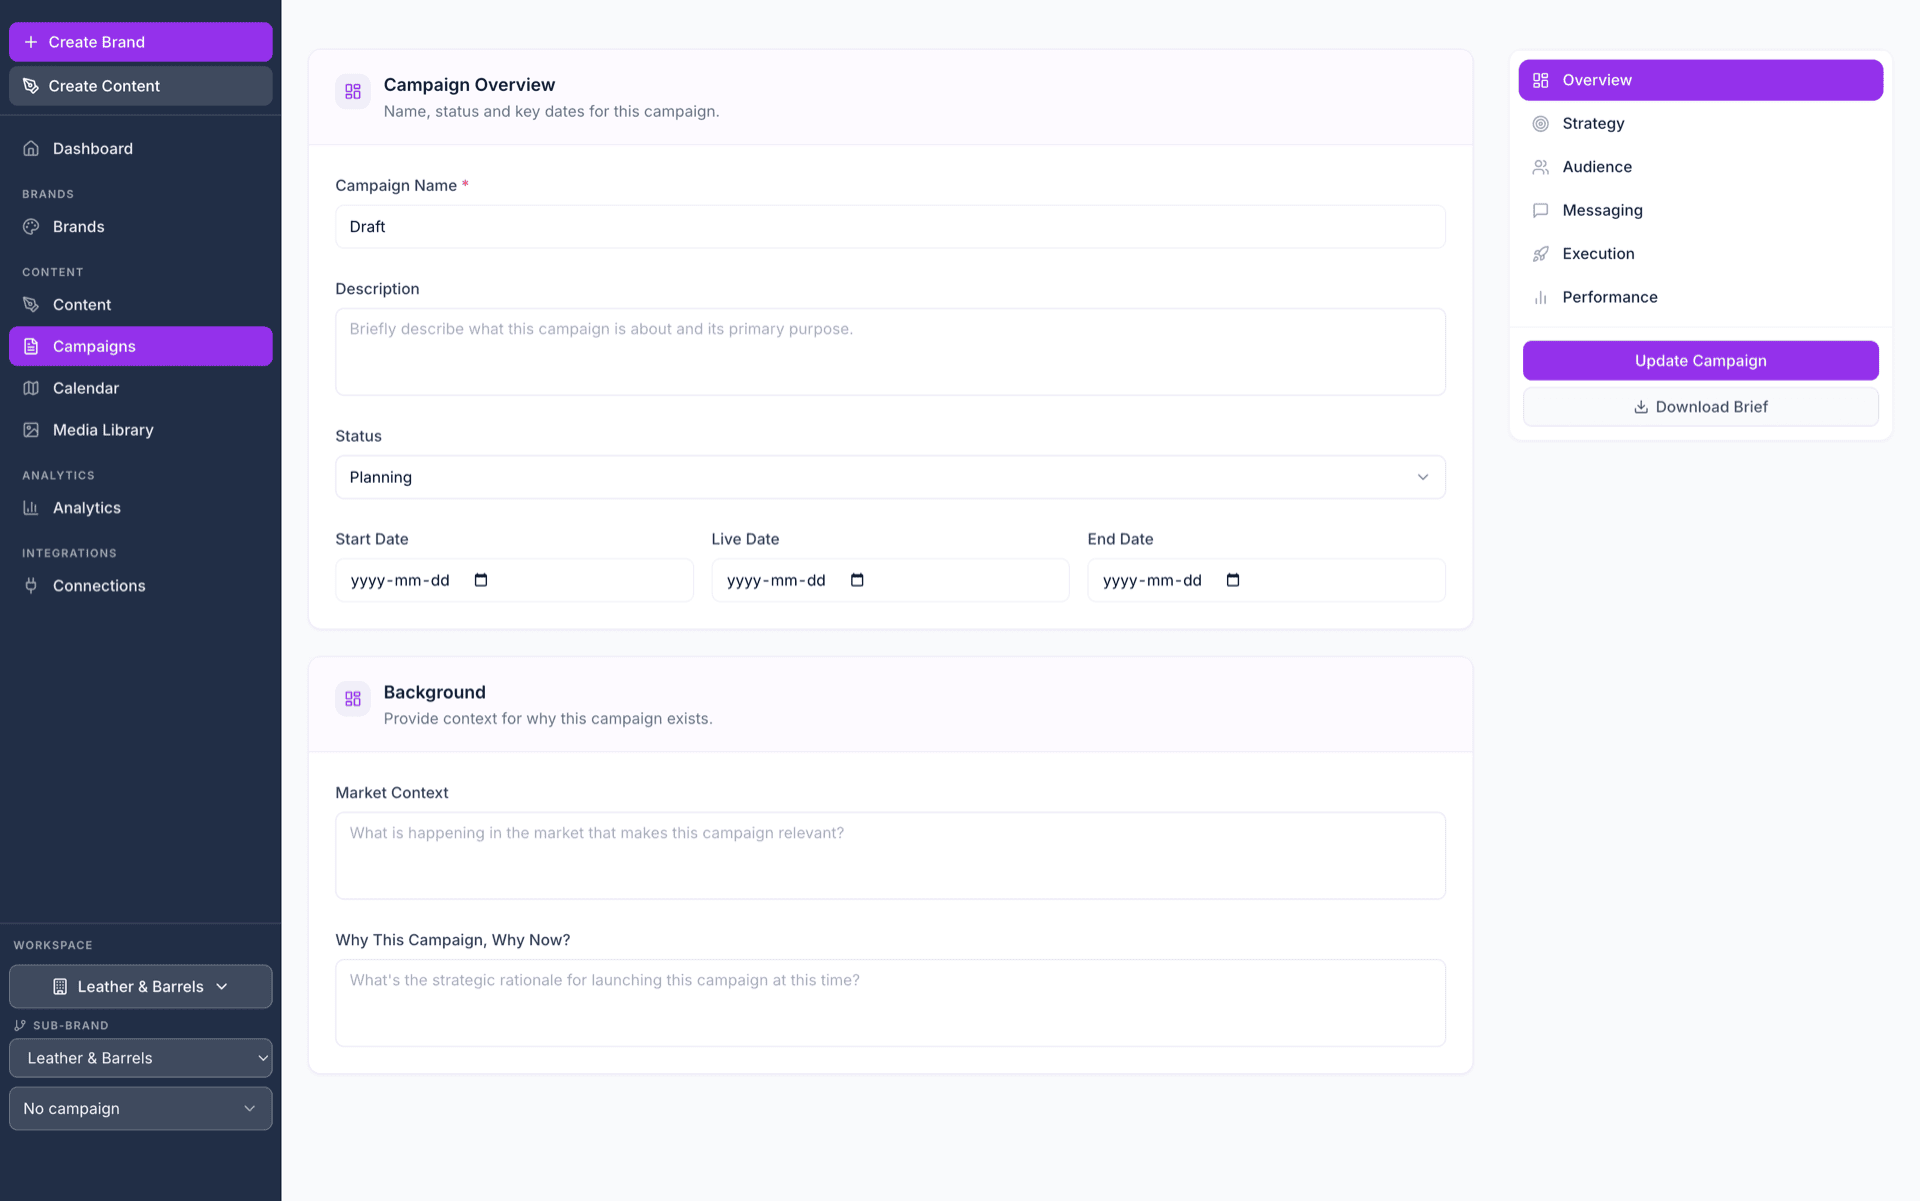Viewport: 1920px width, 1201px height.
Task: Select the Dashboard home icon
Action: 30,148
